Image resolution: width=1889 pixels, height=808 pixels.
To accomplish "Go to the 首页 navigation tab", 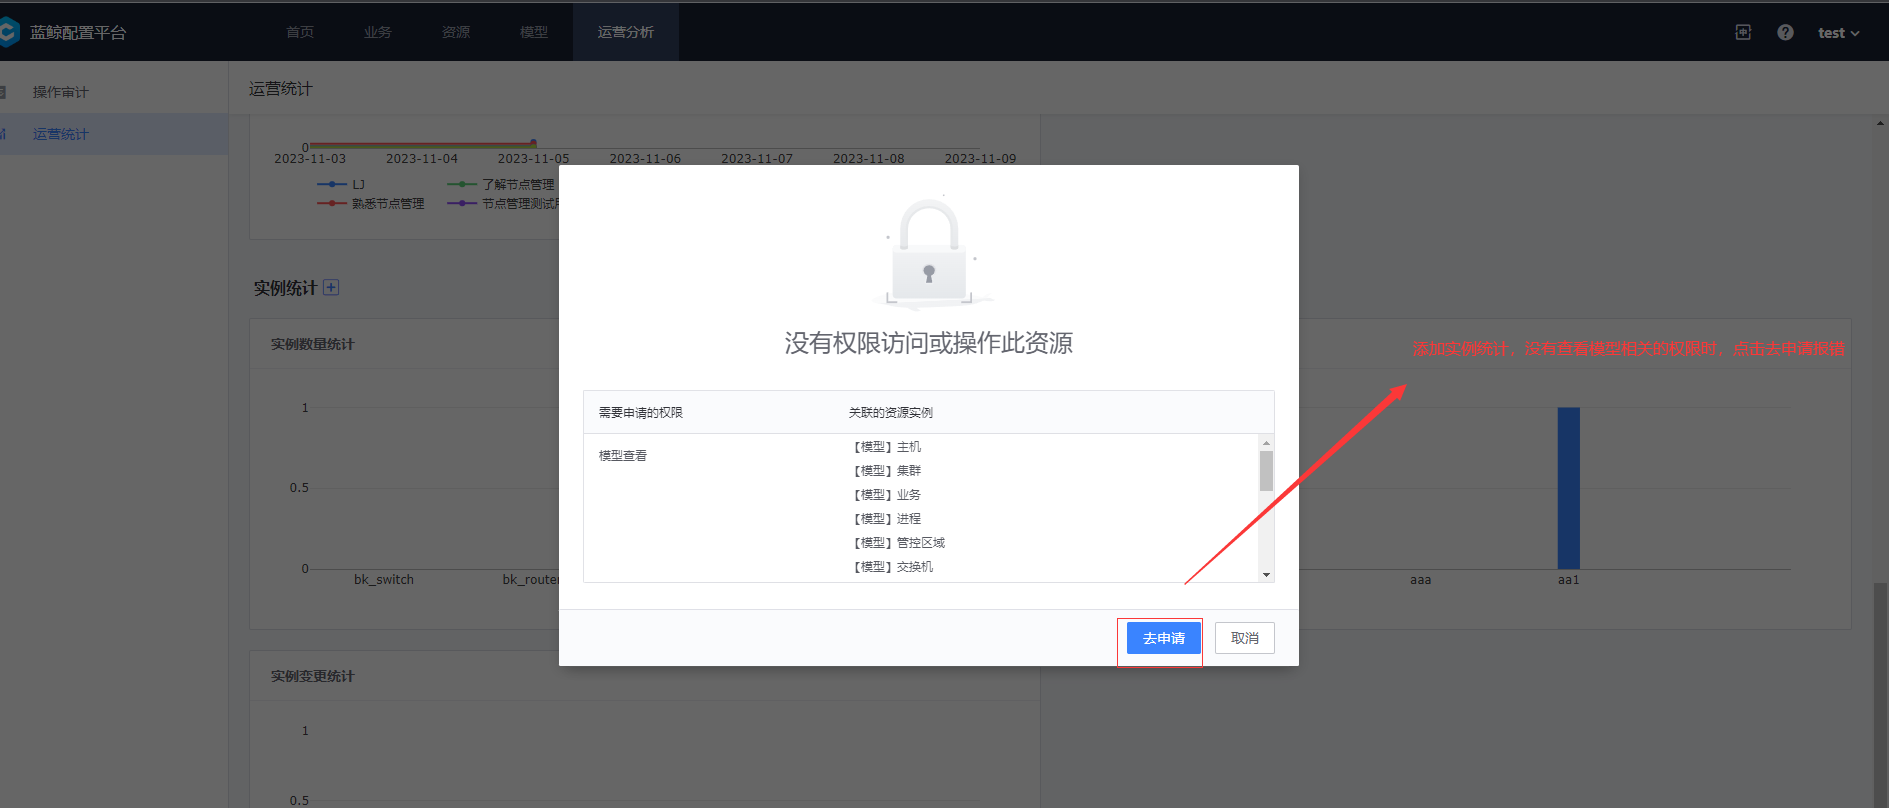I will (x=300, y=32).
